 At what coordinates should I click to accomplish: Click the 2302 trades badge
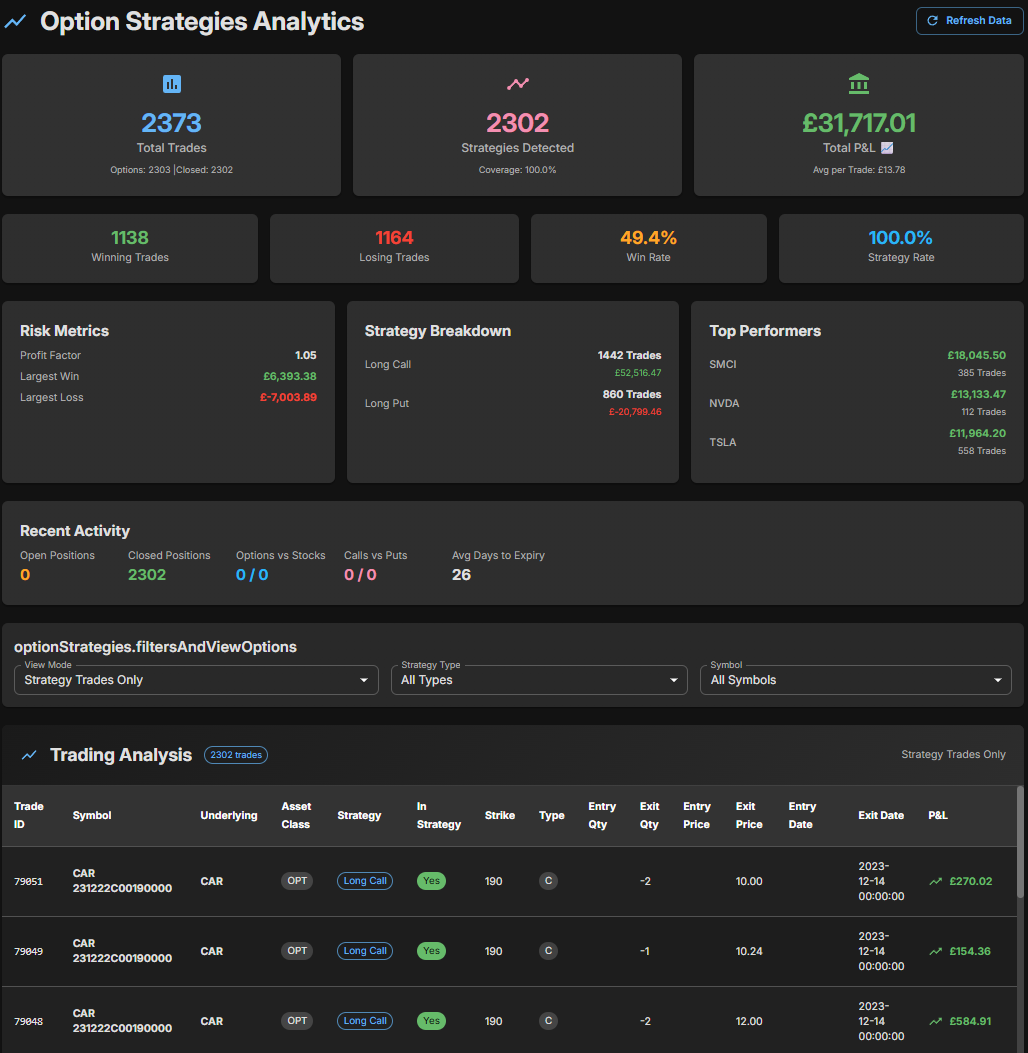point(236,755)
